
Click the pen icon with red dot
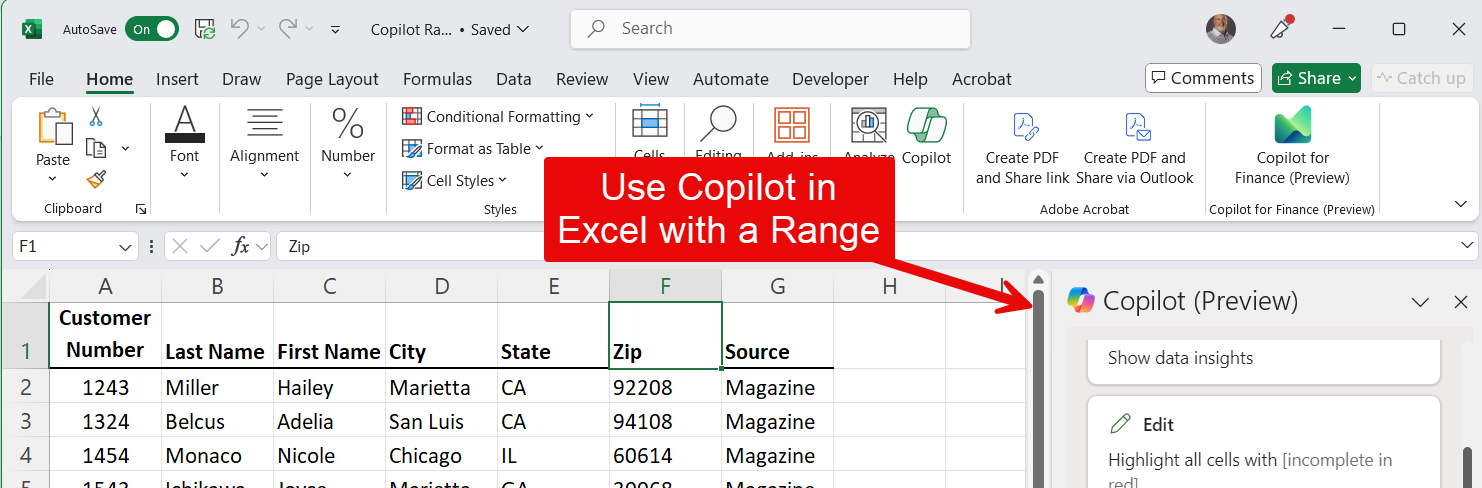click(1281, 28)
